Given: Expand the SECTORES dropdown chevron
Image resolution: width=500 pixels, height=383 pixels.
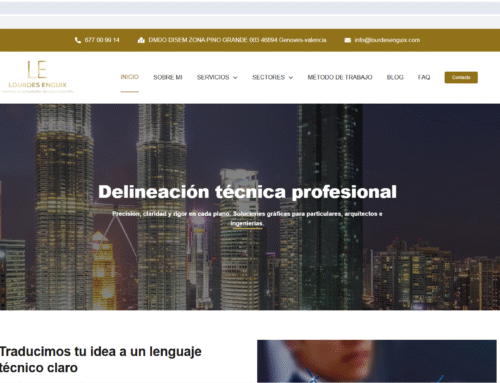Looking at the screenshot, I should click(x=291, y=78).
